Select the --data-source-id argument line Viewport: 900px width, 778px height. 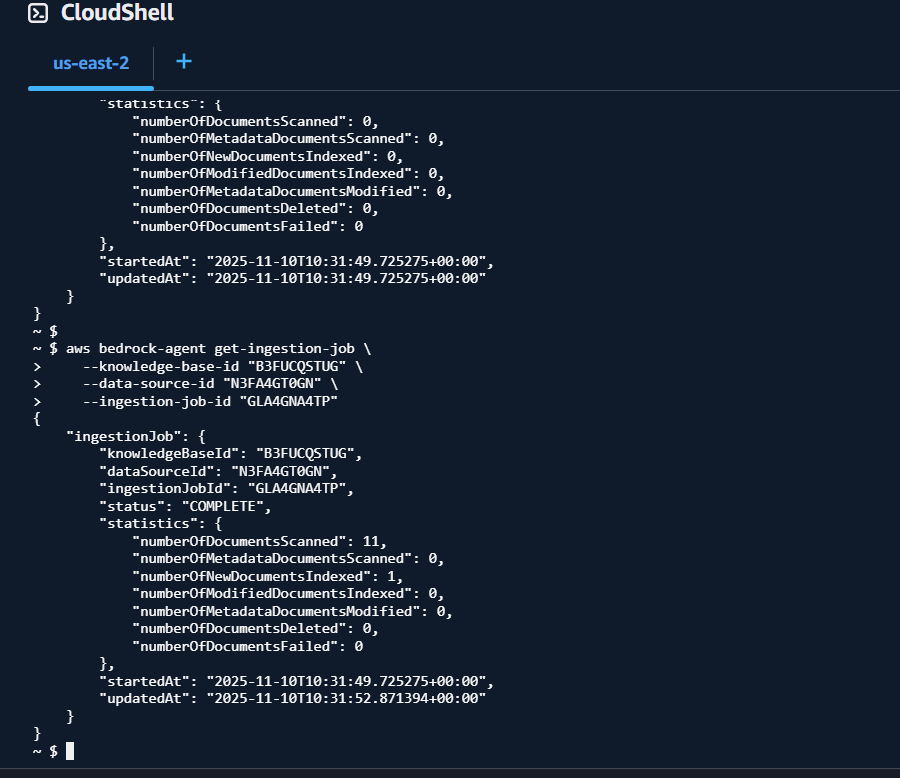coord(210,383)
